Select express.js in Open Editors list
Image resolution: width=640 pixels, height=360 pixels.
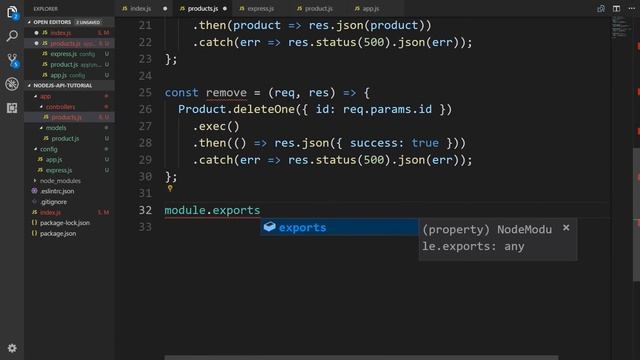pos(69,54)
